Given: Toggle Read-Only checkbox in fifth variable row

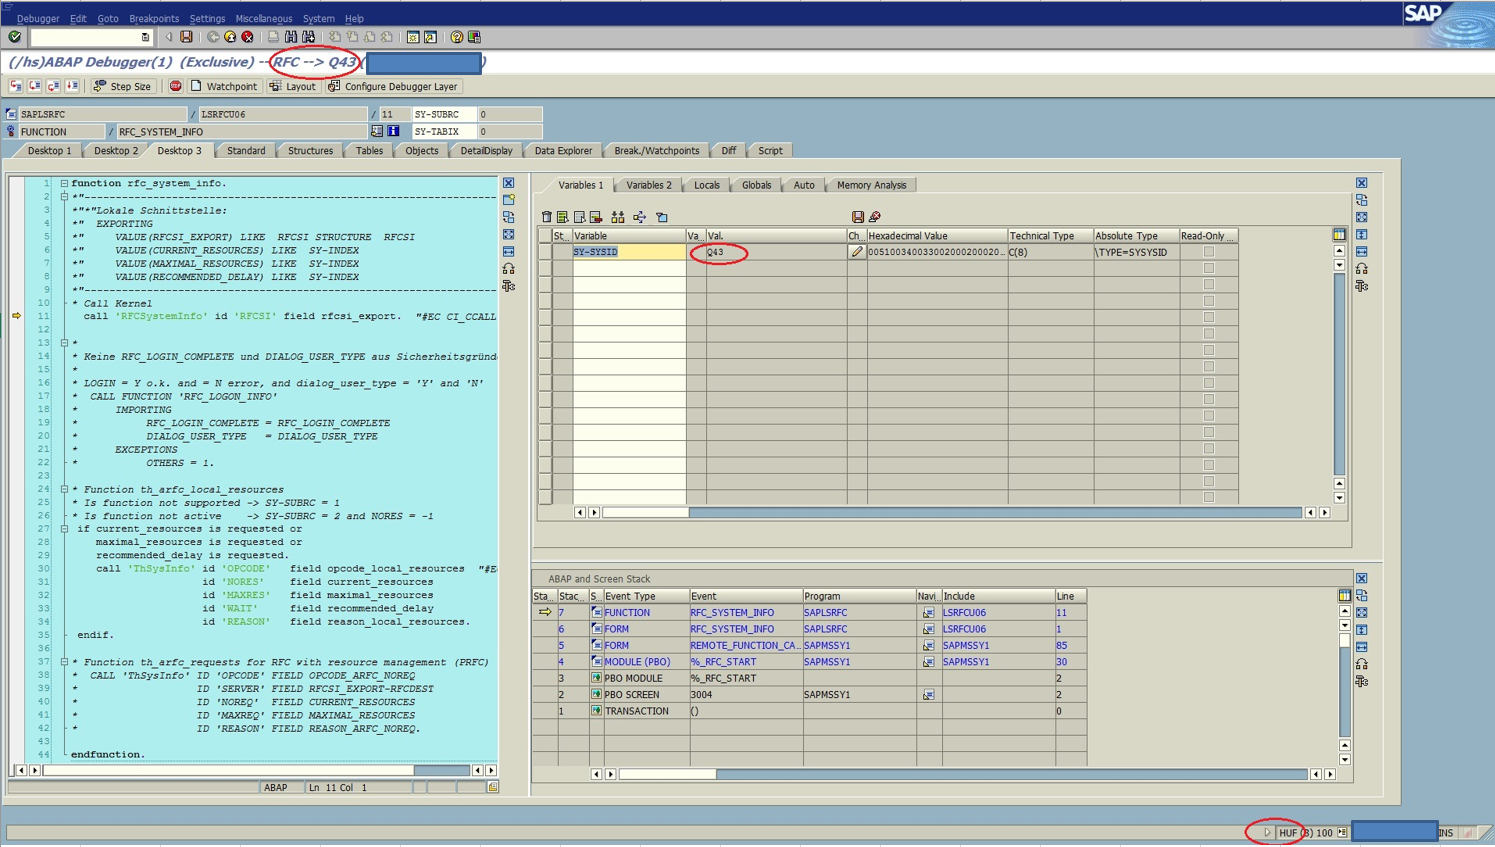Looking at the screenshot, I should (1208, 317).
